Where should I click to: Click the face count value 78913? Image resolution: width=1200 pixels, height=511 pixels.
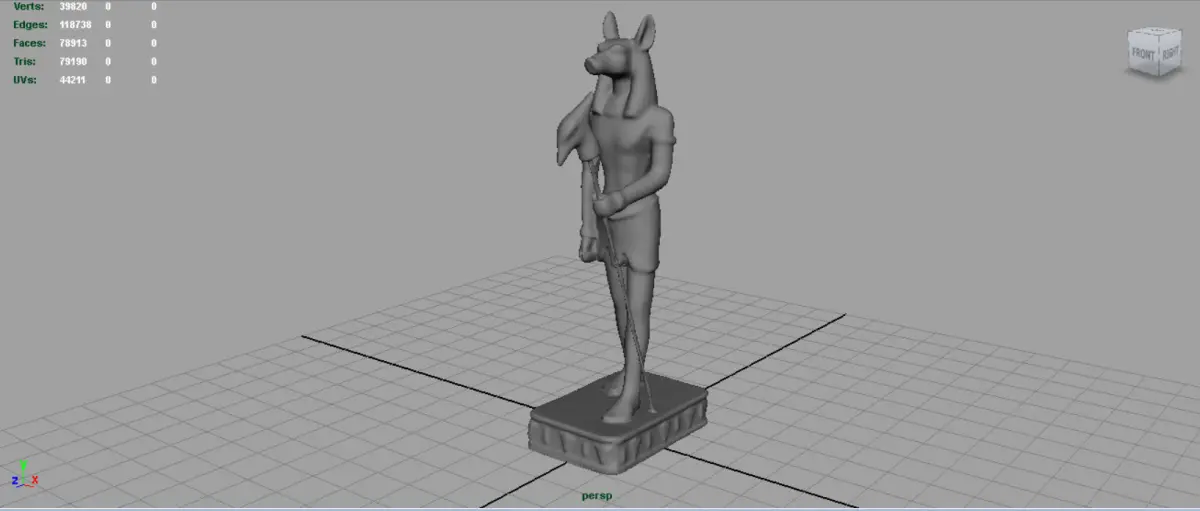coord(74,43)
